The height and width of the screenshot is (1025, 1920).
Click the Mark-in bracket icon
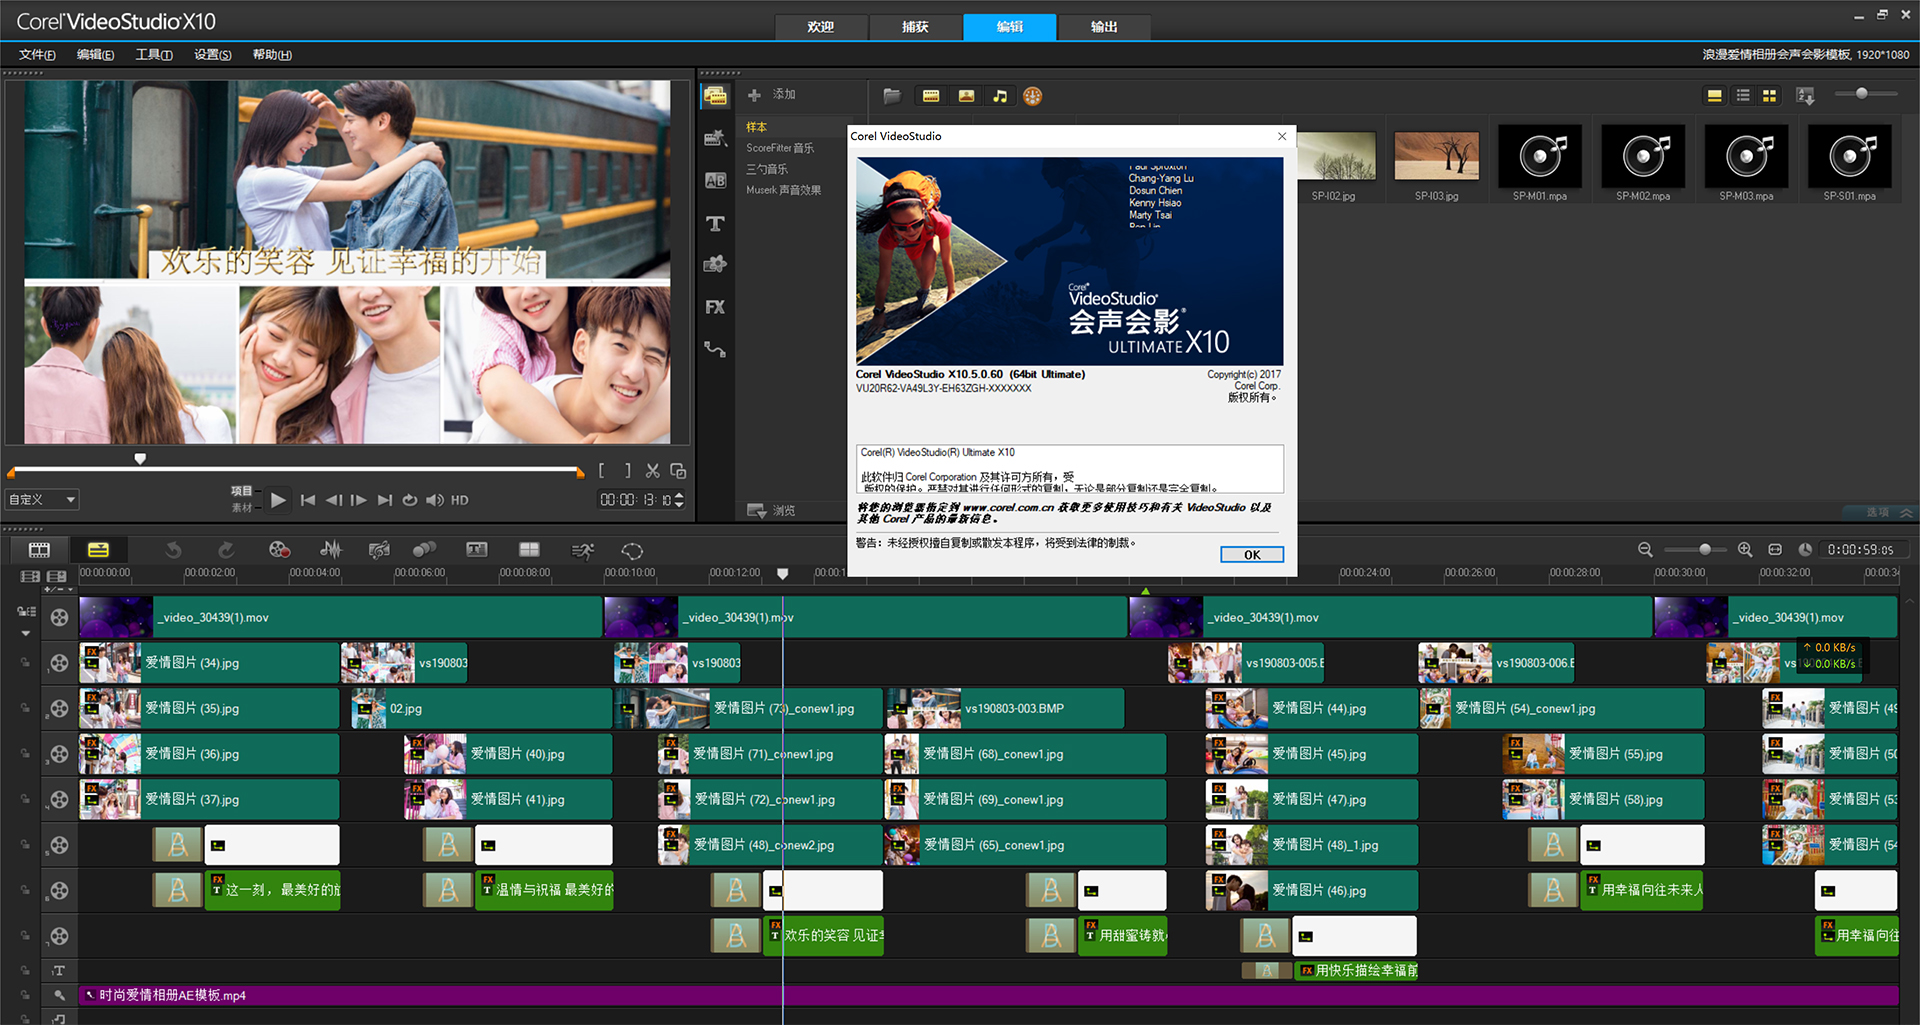point(602,471)
